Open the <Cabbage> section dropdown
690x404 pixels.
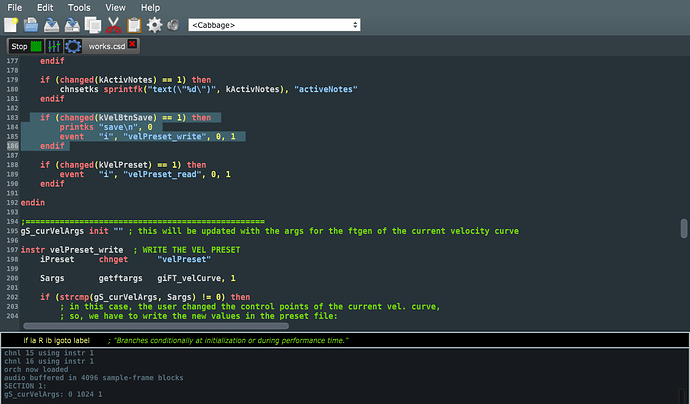point(274,25)
